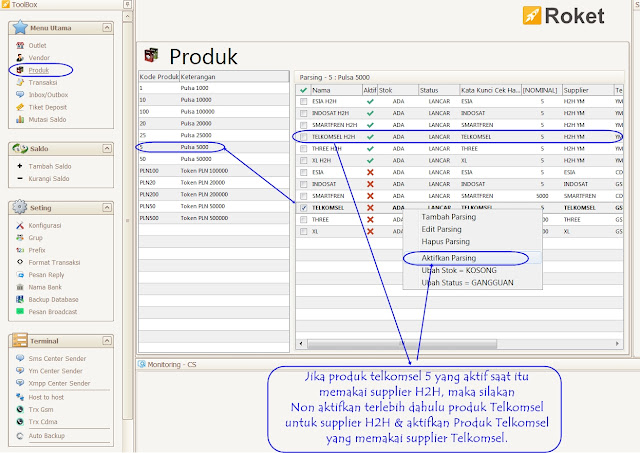
Task: Choose Tambah Parsing from context menu
Action: [x=449, y=217]
